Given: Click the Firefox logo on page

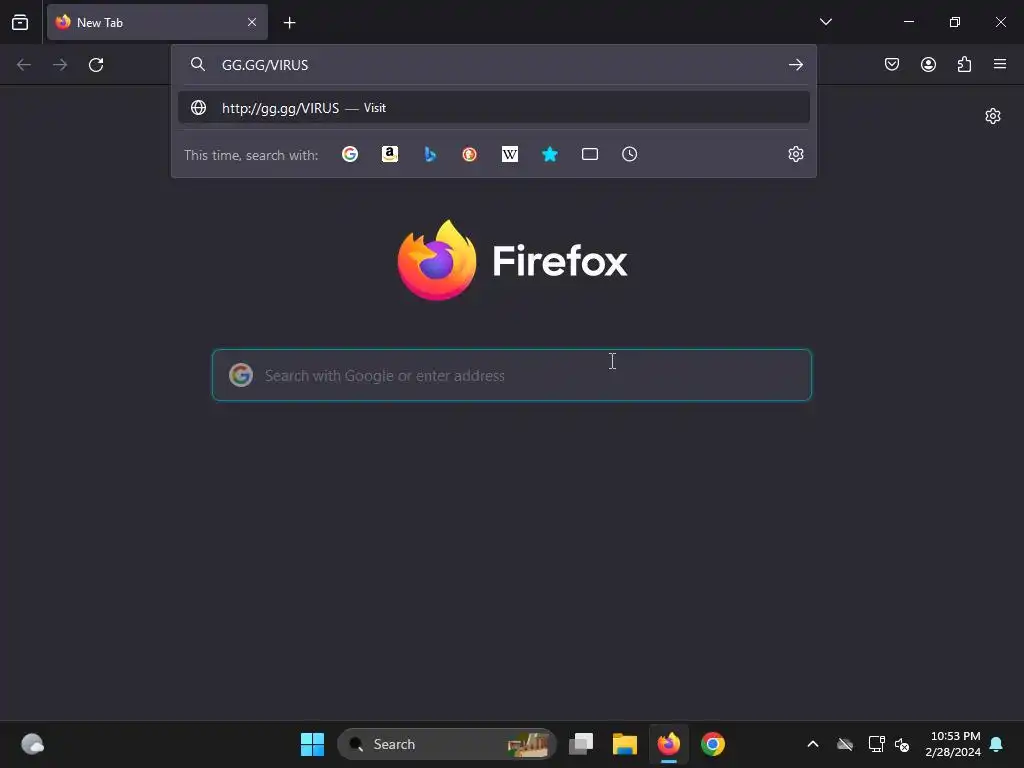Looking at the screenshot, I should (437, 260).
